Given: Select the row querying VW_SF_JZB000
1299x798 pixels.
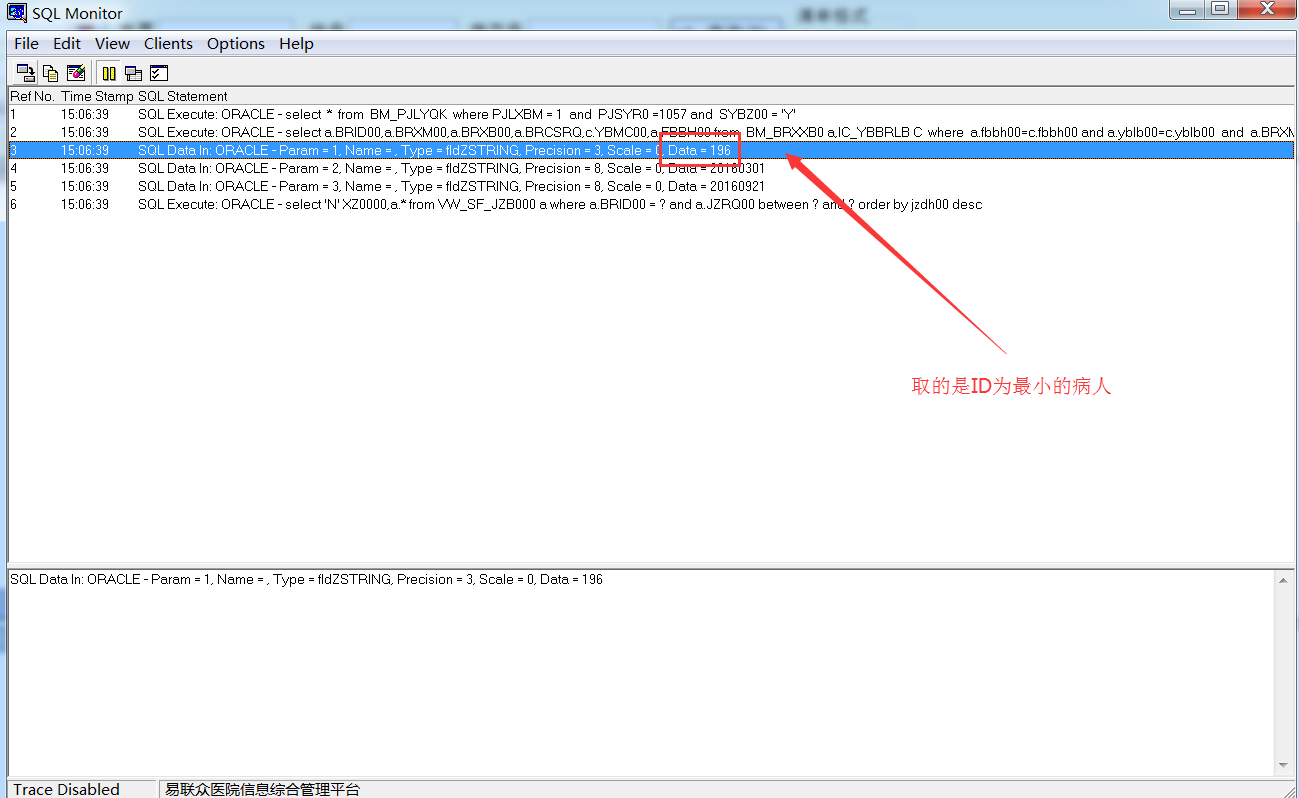Looking at the screenshot, I should pyautogui.click(x=651, y=204).
